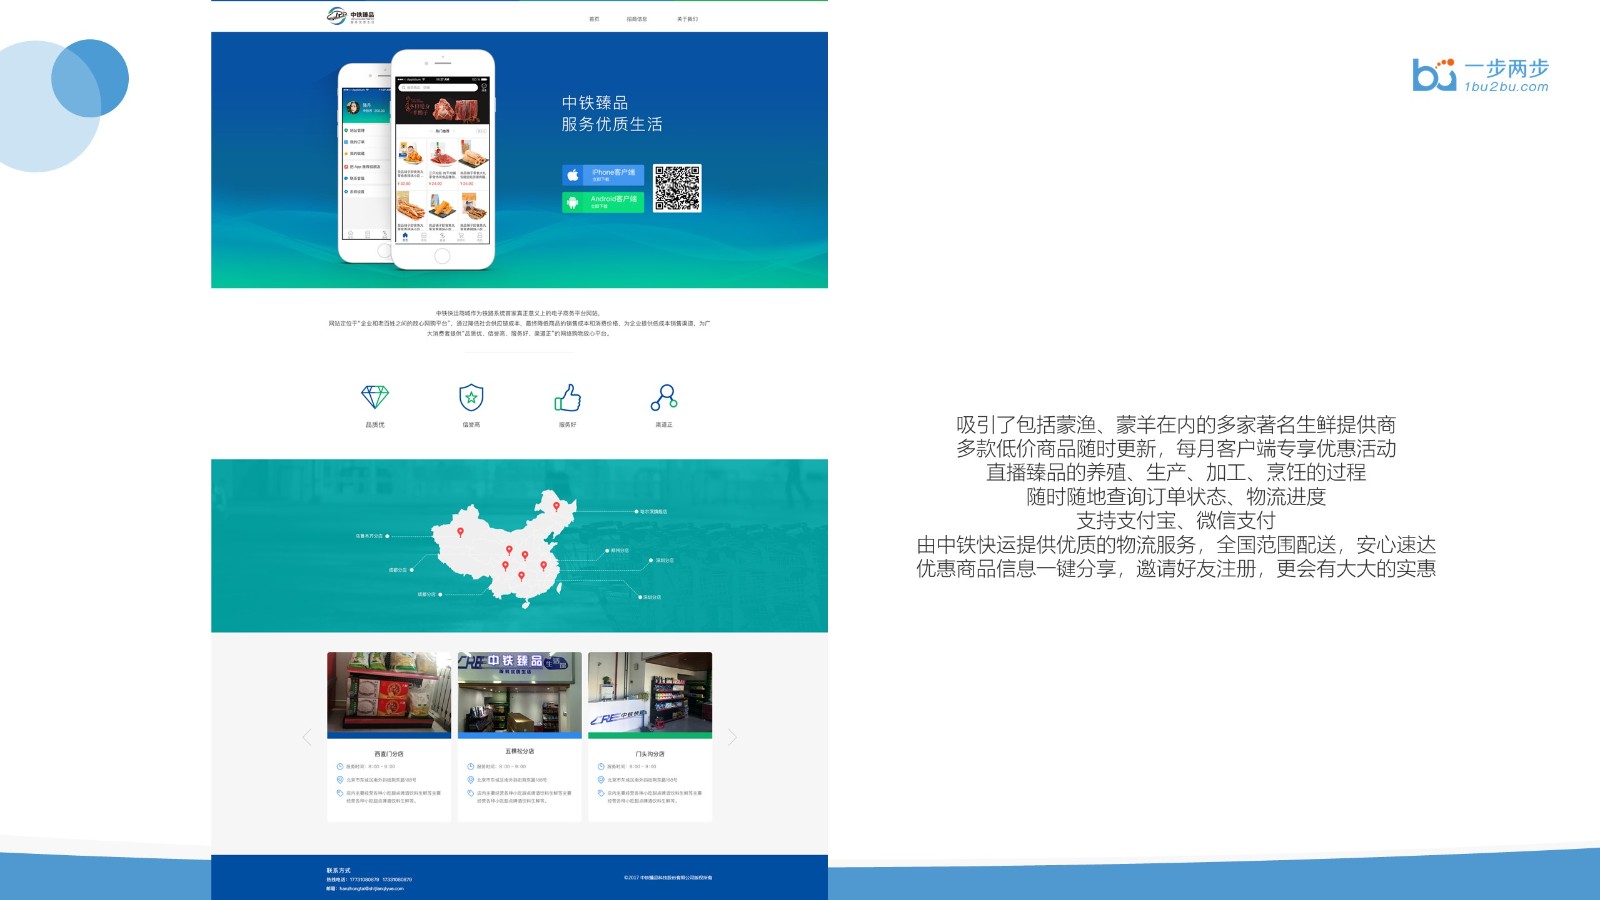This screenshot has width=1600, height=900.
Task: Click clock icon in 西直门分店 card
Action: tap(340, 767)
